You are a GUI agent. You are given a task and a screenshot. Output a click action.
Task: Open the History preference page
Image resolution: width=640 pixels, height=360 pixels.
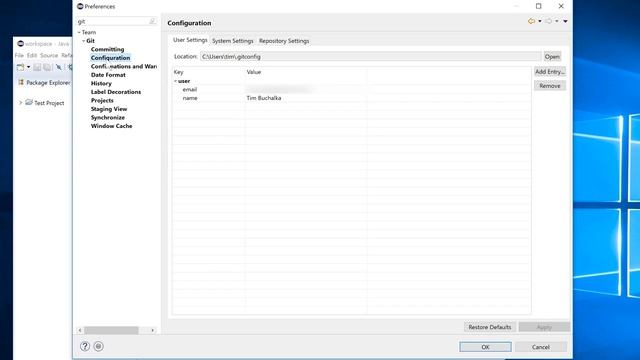coord(101,83)
